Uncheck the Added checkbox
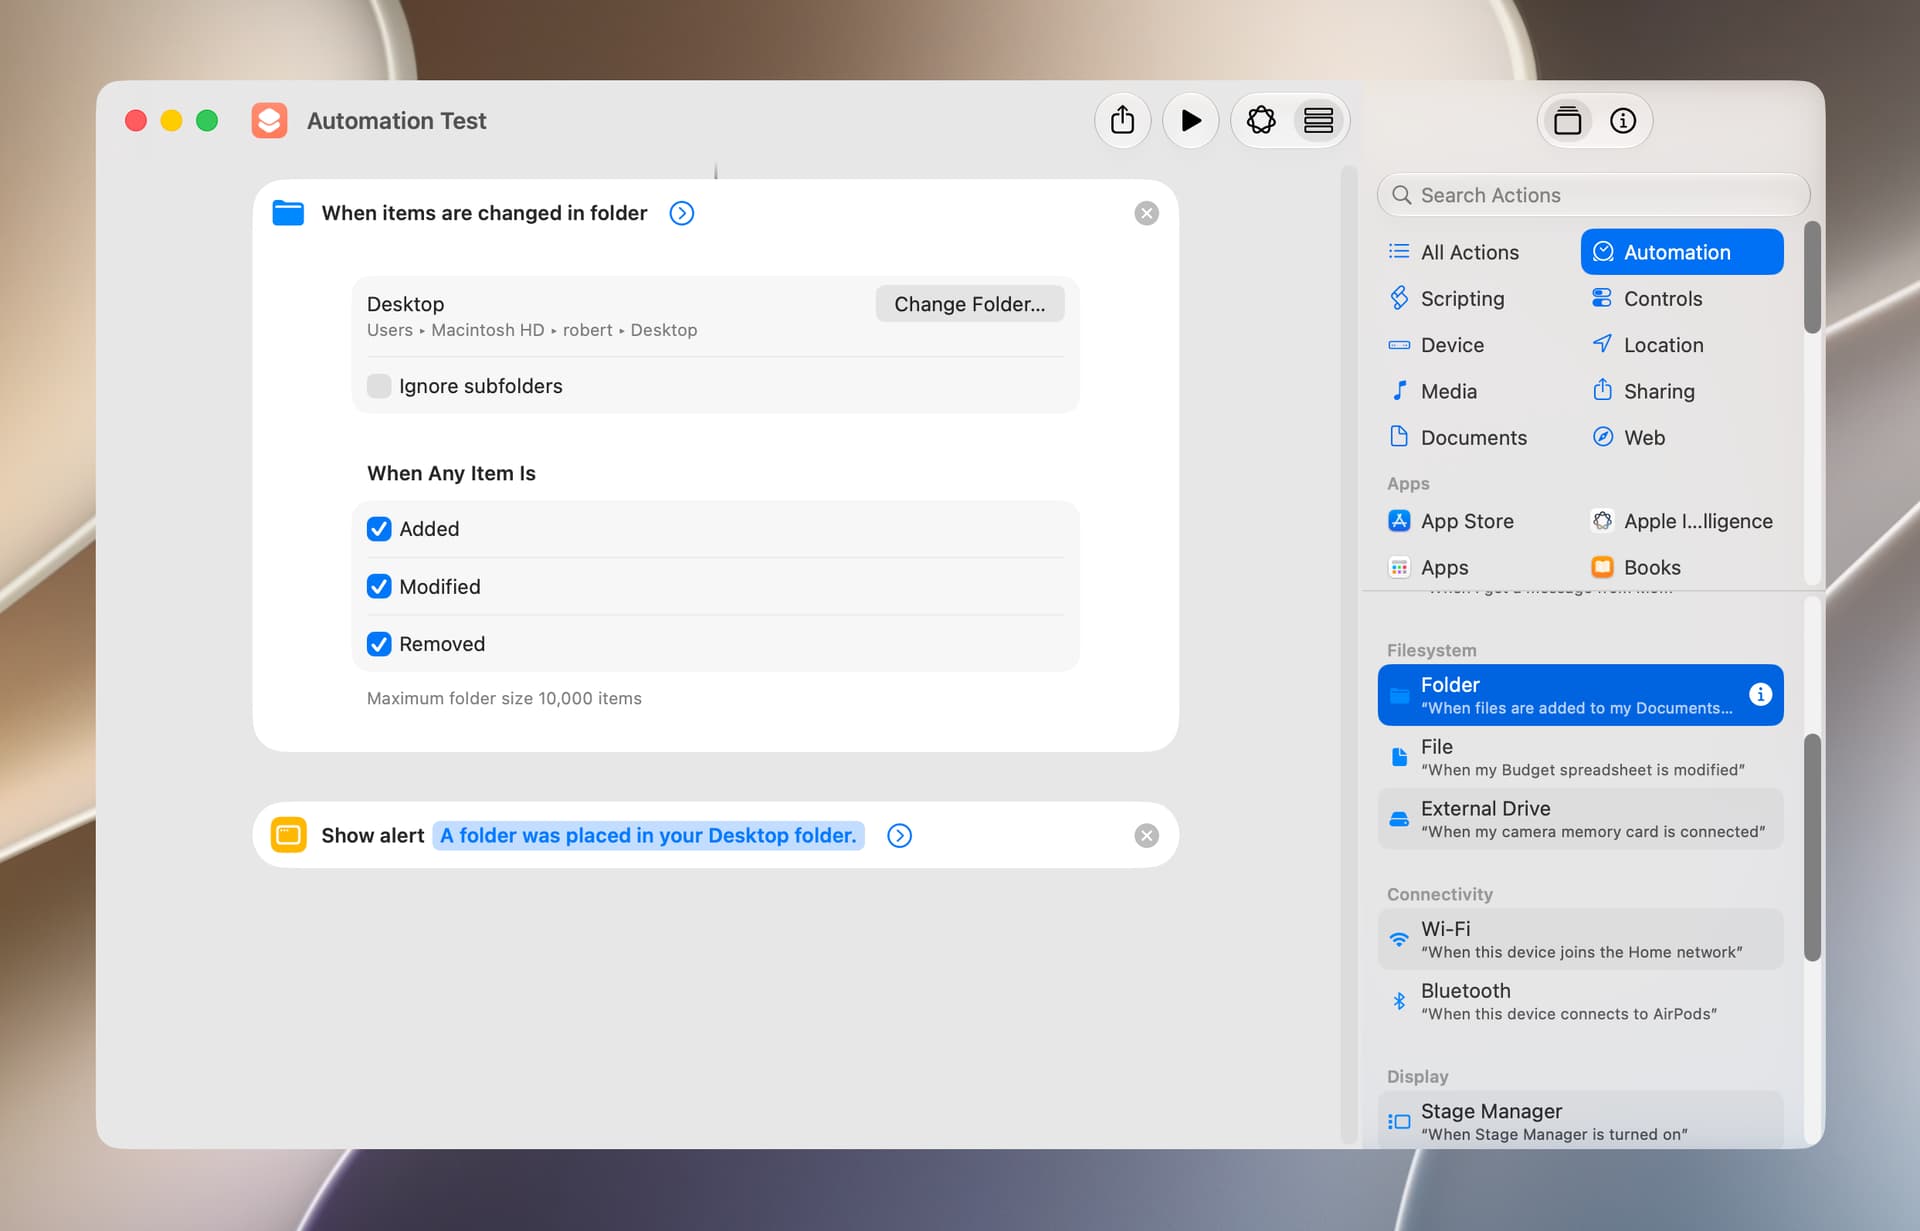The image size is (1920, 1231). point(379,529)
